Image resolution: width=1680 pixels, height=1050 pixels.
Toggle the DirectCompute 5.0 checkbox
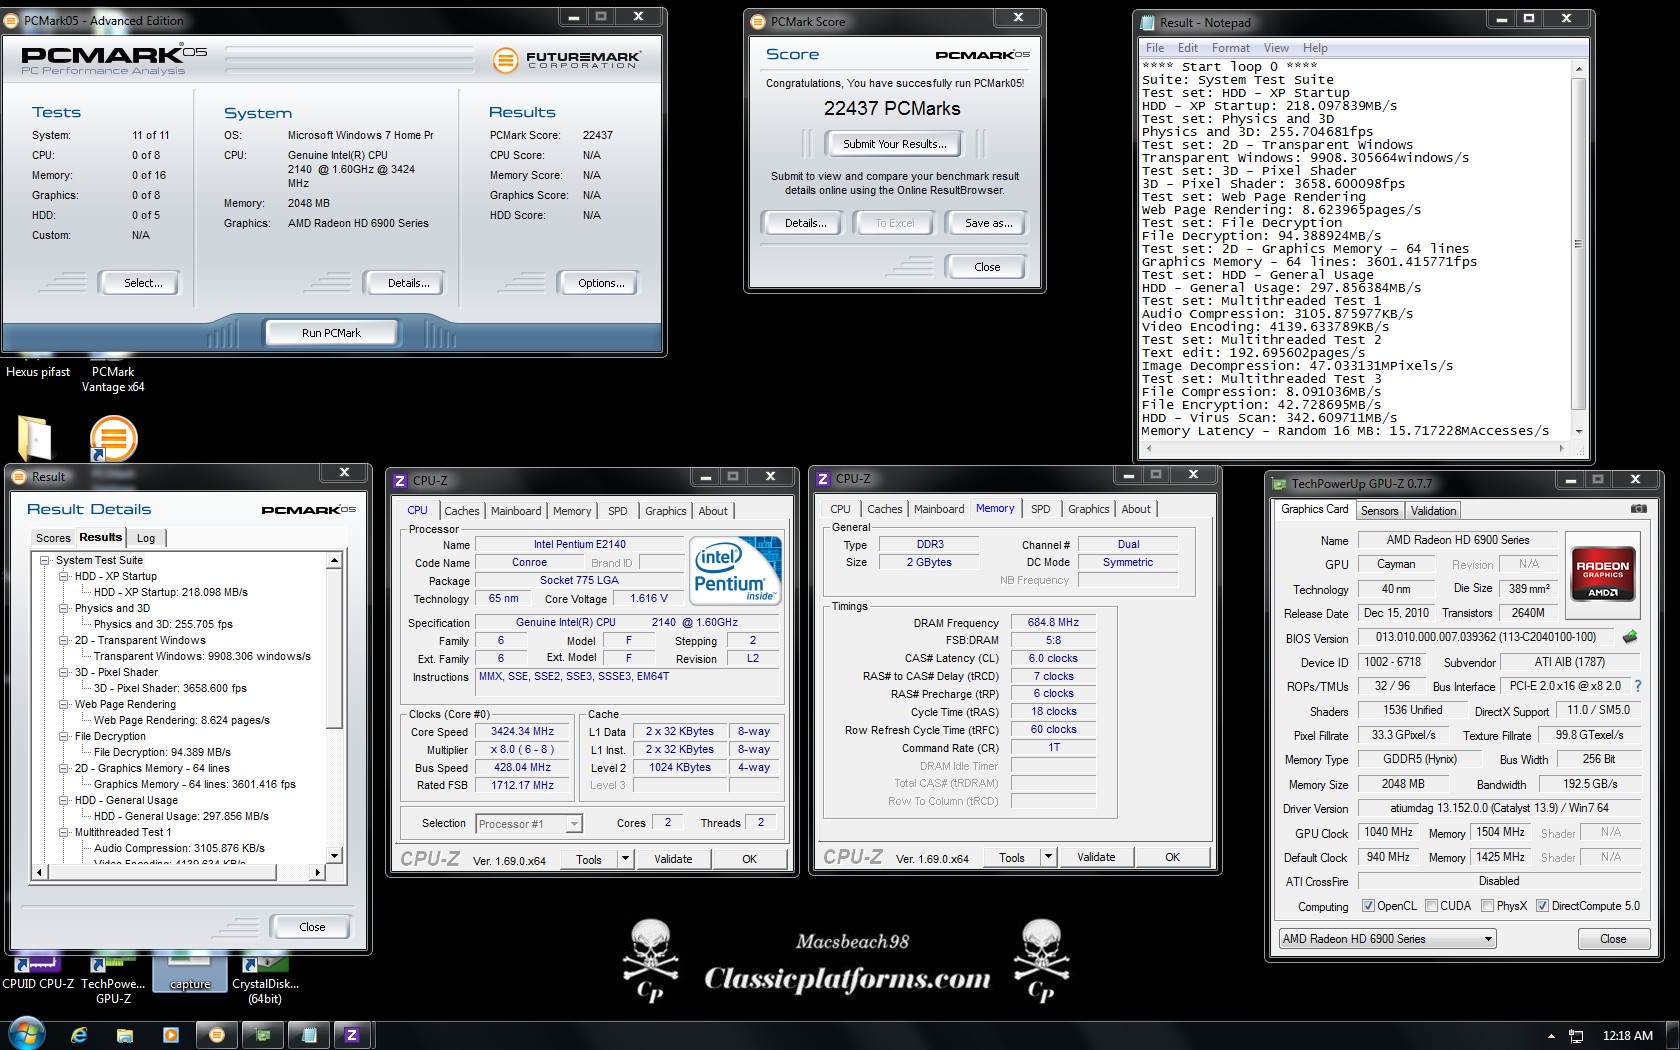[x=1542, y=906]
